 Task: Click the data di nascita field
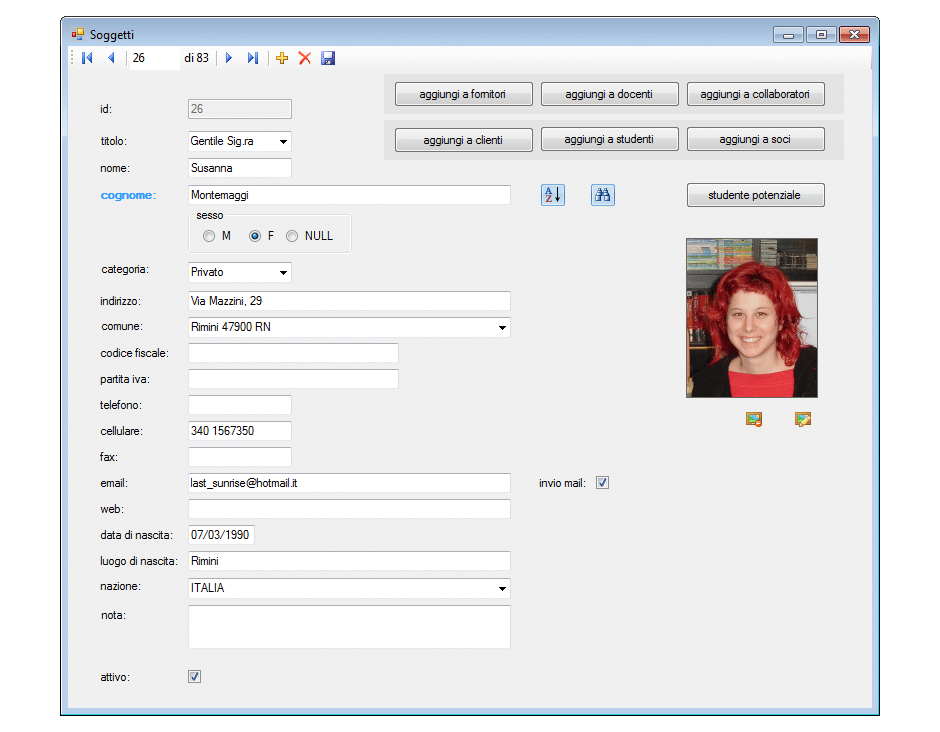pos(221,535)
